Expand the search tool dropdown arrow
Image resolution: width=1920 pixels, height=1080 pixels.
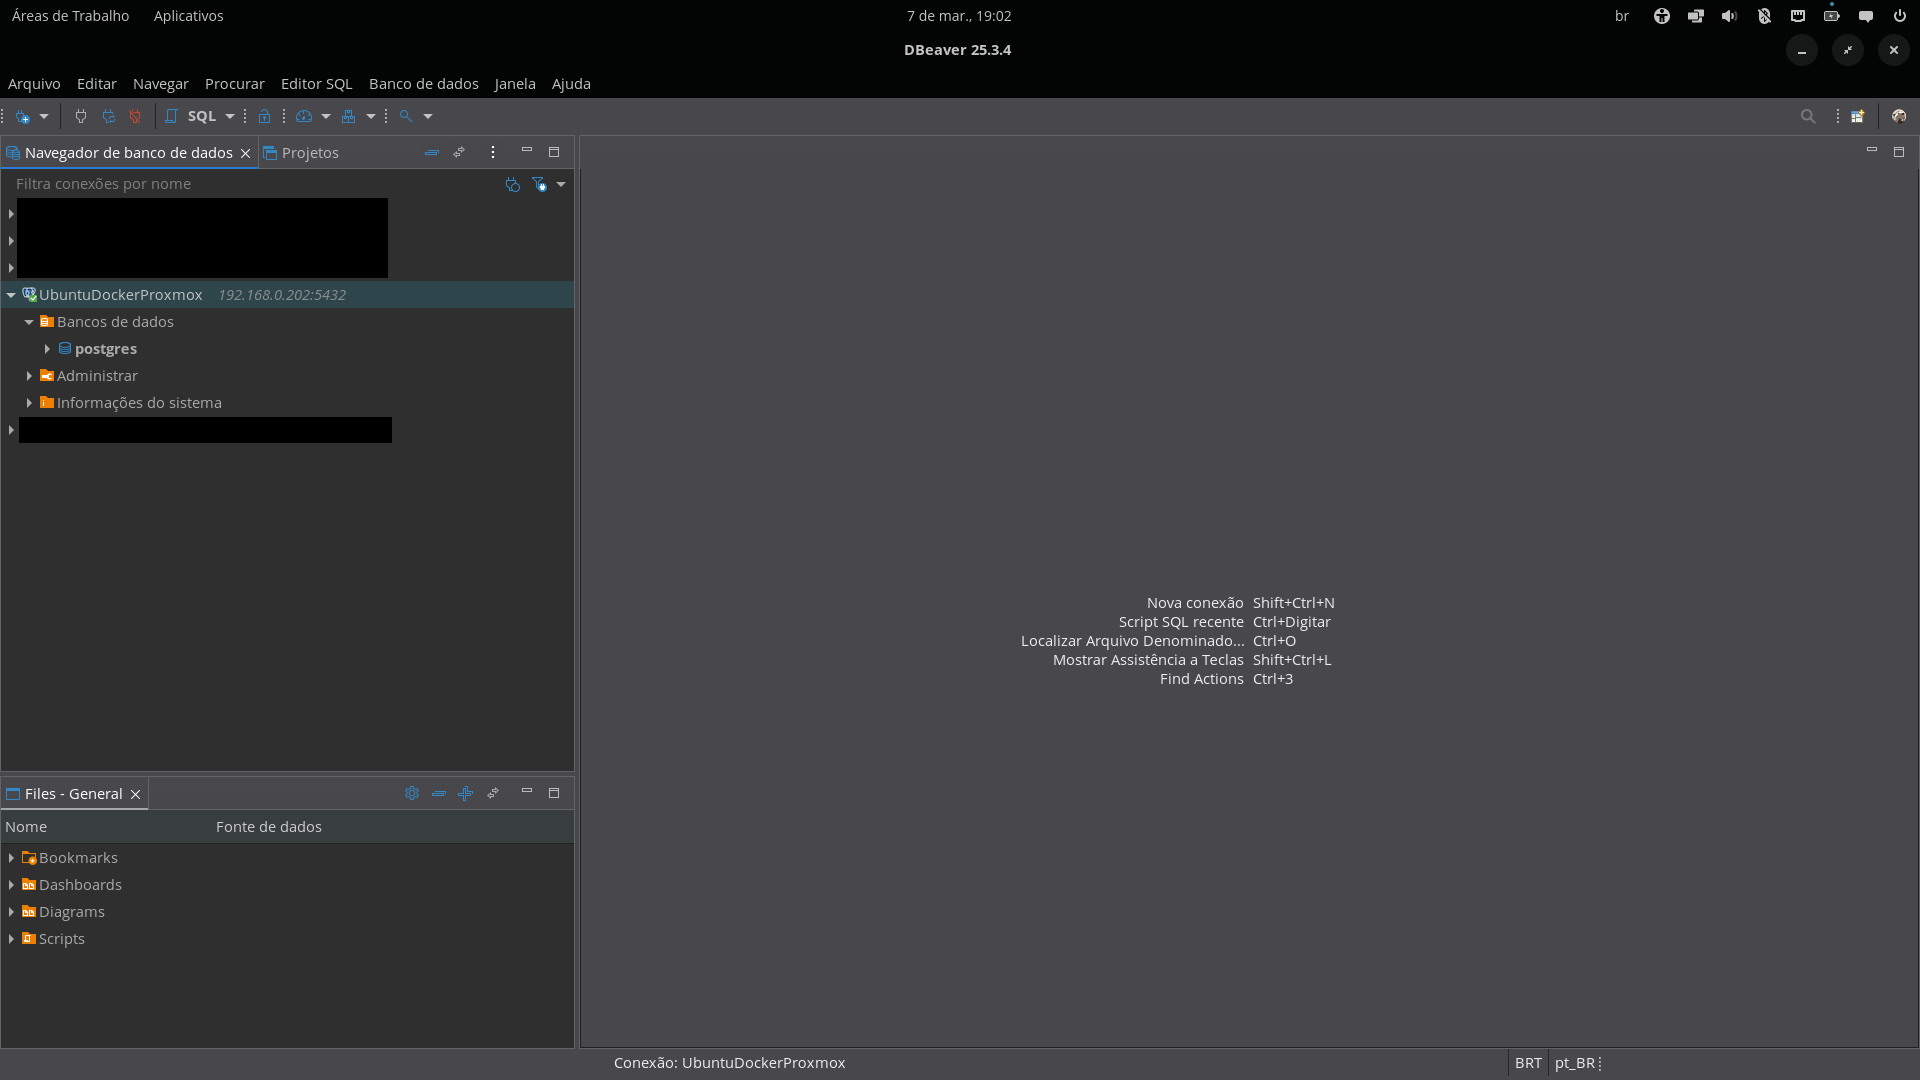(x=428, y=116)
